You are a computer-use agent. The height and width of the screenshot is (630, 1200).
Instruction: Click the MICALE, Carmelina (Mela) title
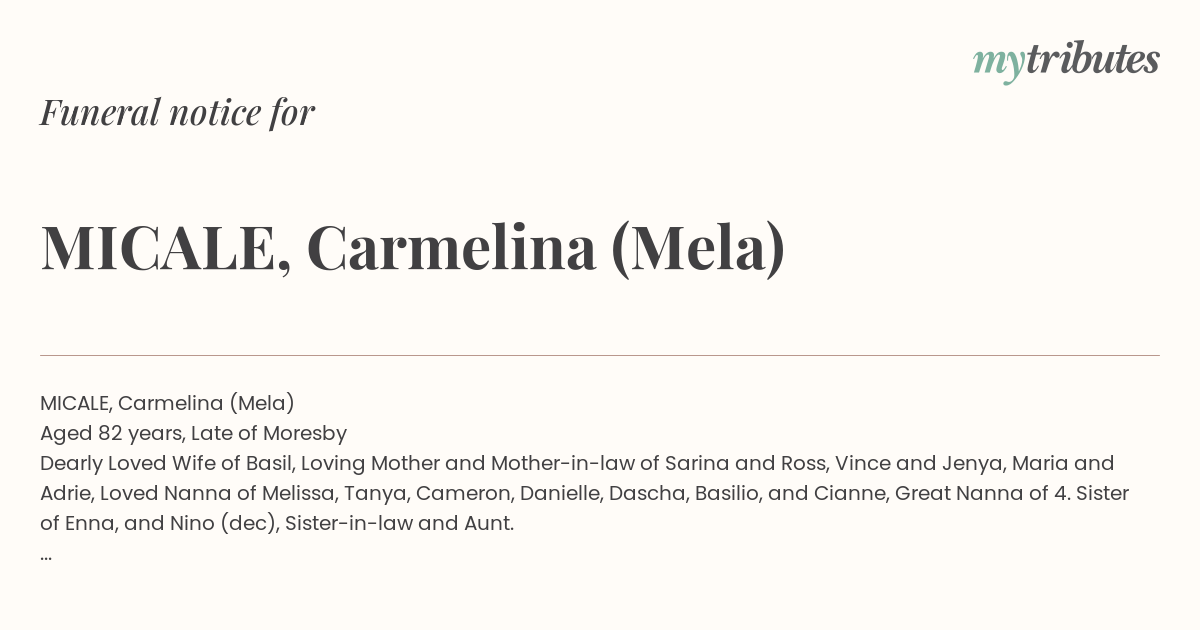[413, 248]
